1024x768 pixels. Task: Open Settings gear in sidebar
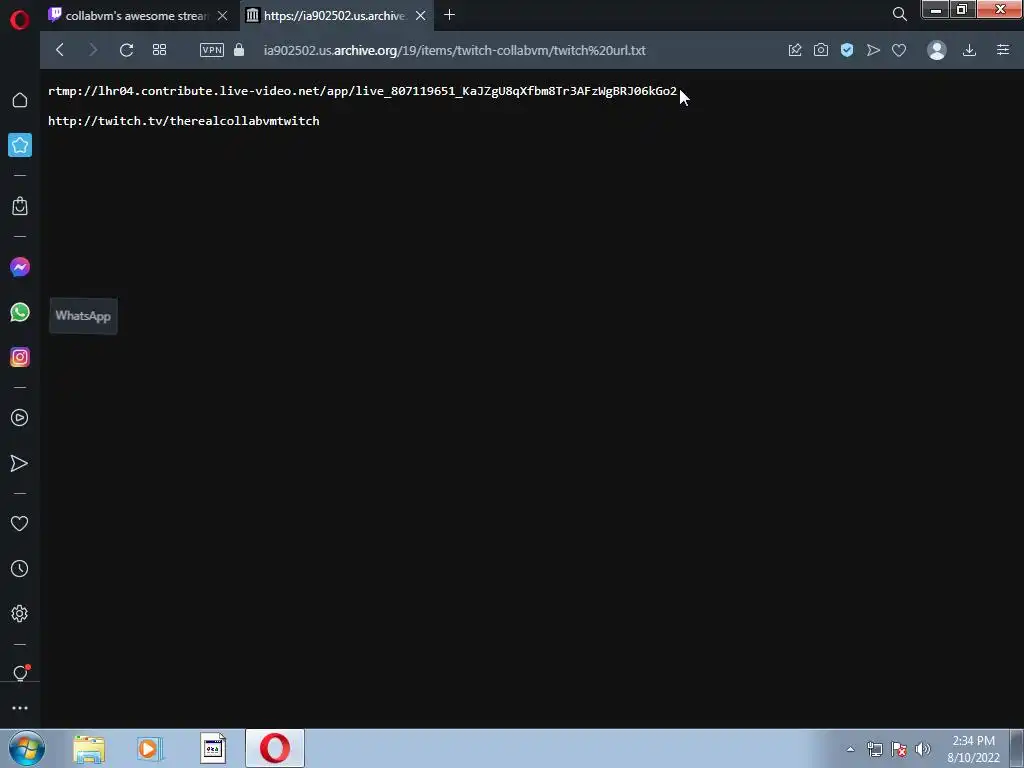[x=20, y=614]
